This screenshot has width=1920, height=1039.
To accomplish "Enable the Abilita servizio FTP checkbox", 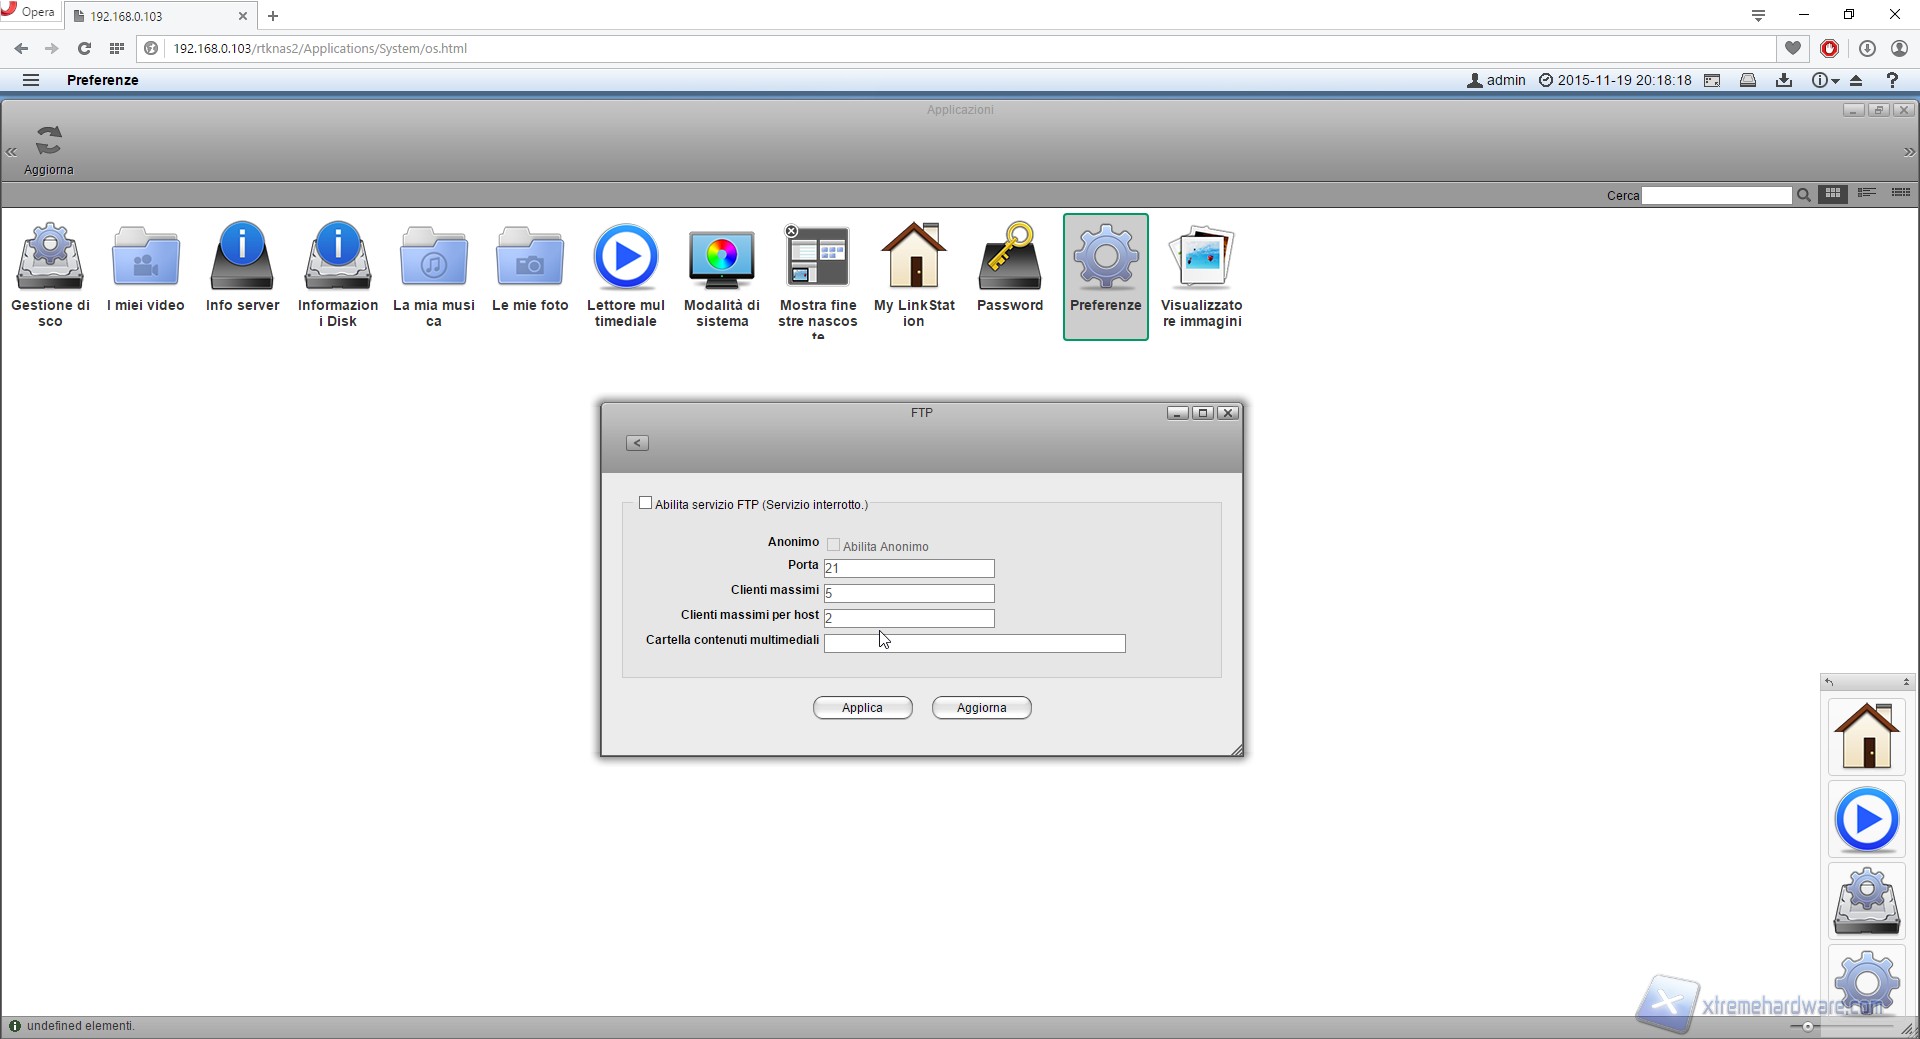I will (x=646, y=504).
